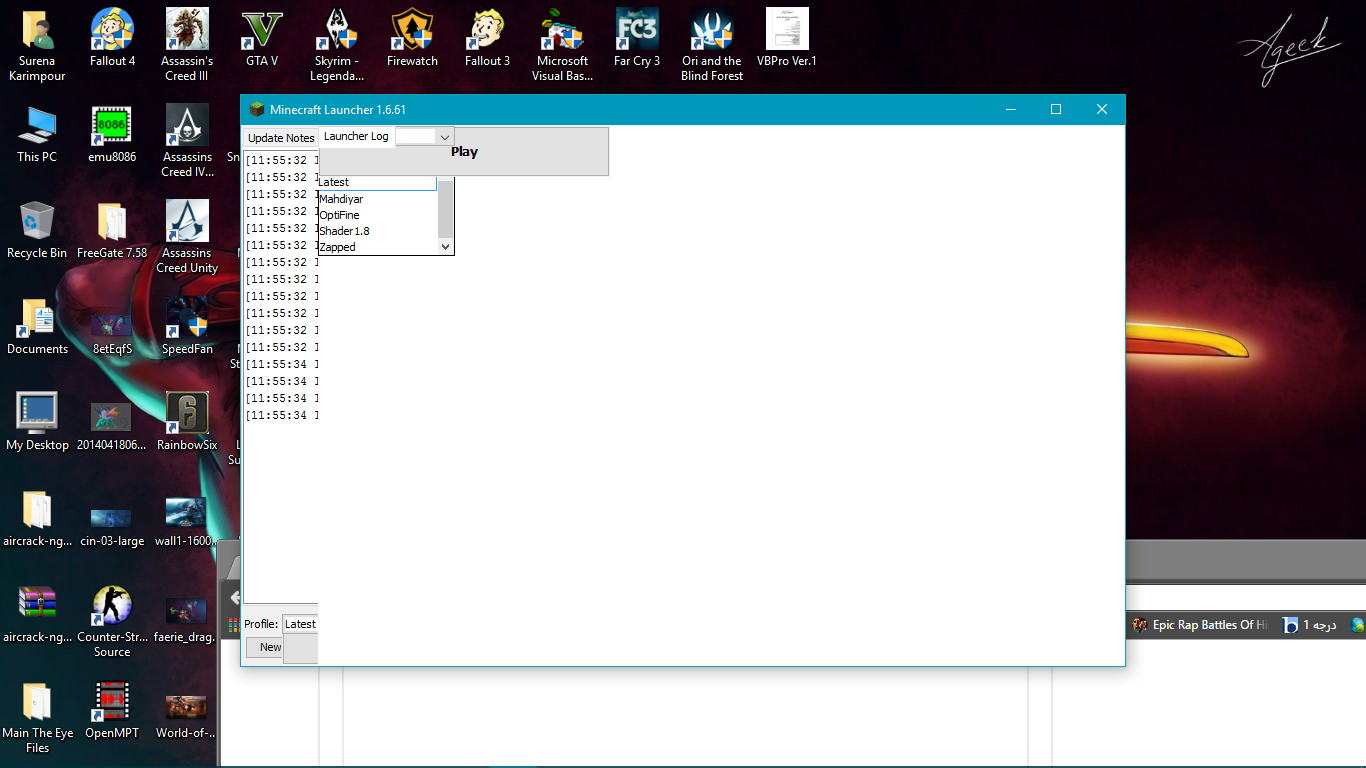This screenshot has height=768, width=1366.
Task: Click the New profile button
Action: pyautogui.click(x=270, y=647)
